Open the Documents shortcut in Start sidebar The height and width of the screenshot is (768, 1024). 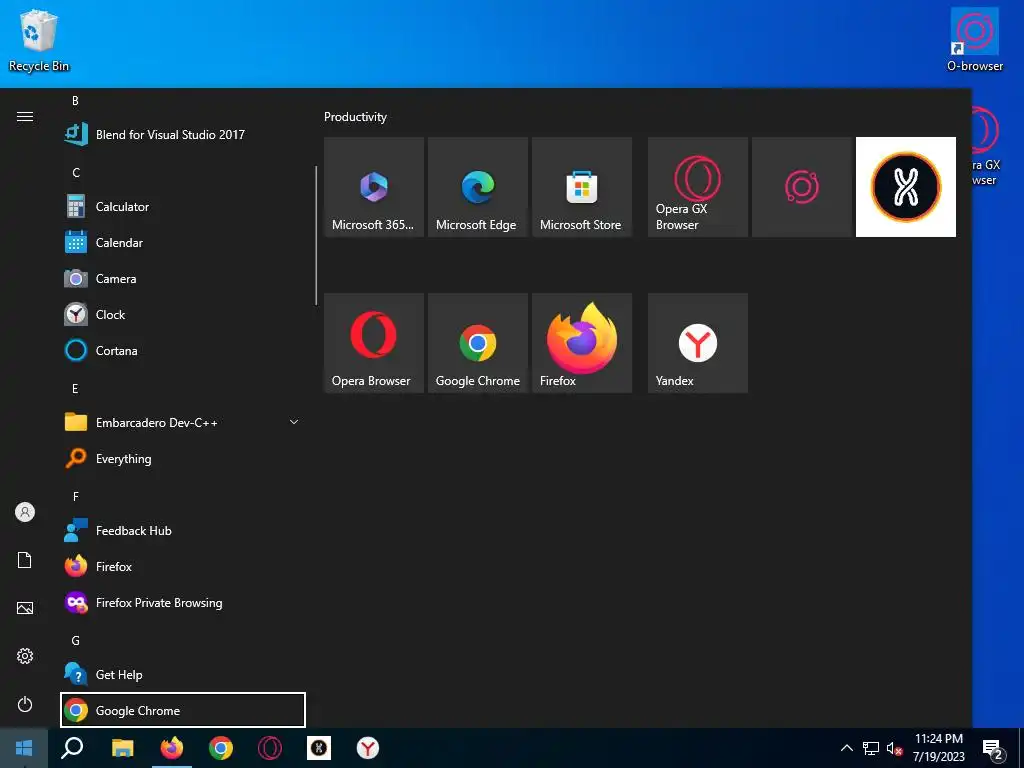[x=25, y=560]
